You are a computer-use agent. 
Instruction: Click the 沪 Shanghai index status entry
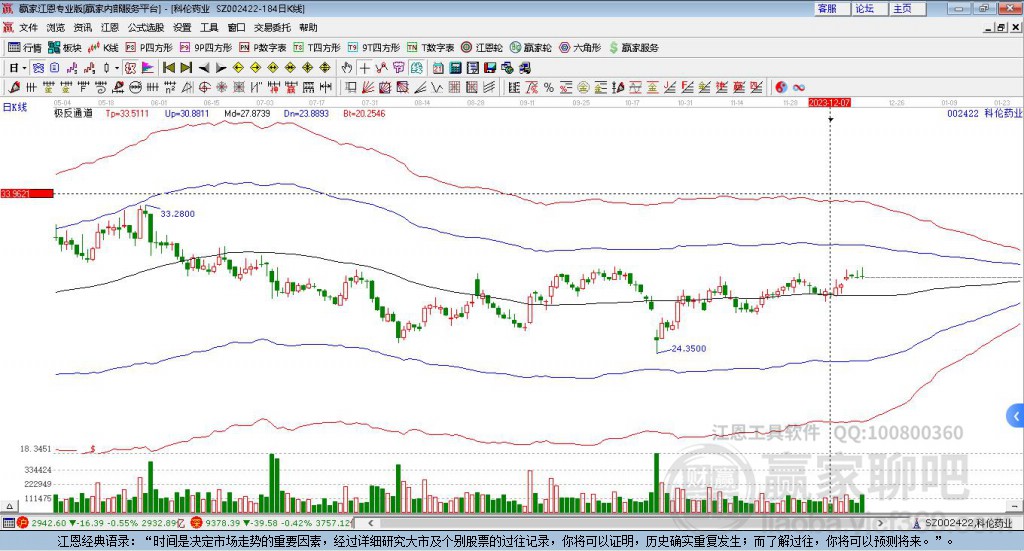[101, 523]
